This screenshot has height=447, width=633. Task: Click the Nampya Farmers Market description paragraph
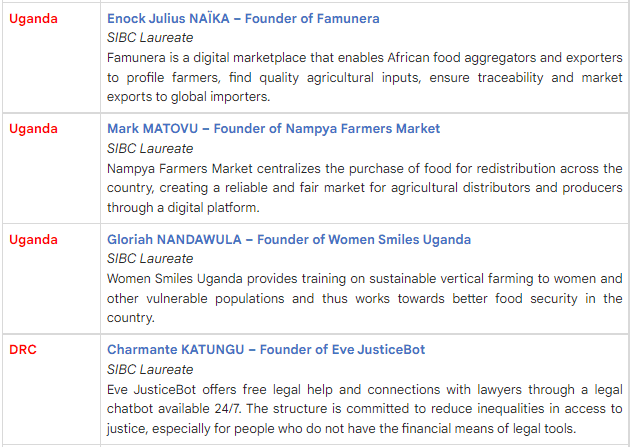tap(364, 188)
